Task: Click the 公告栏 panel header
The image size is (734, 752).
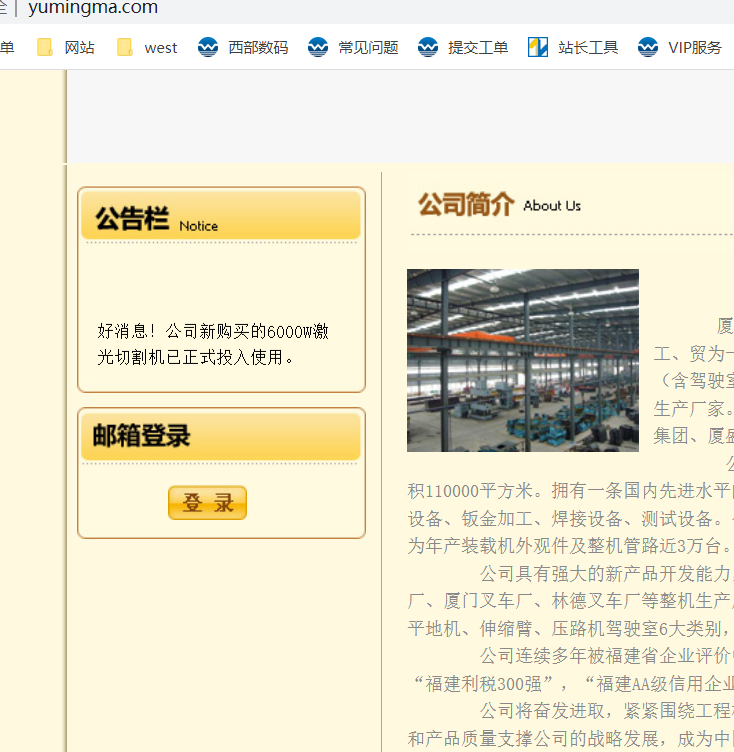Action: (132, 218)
